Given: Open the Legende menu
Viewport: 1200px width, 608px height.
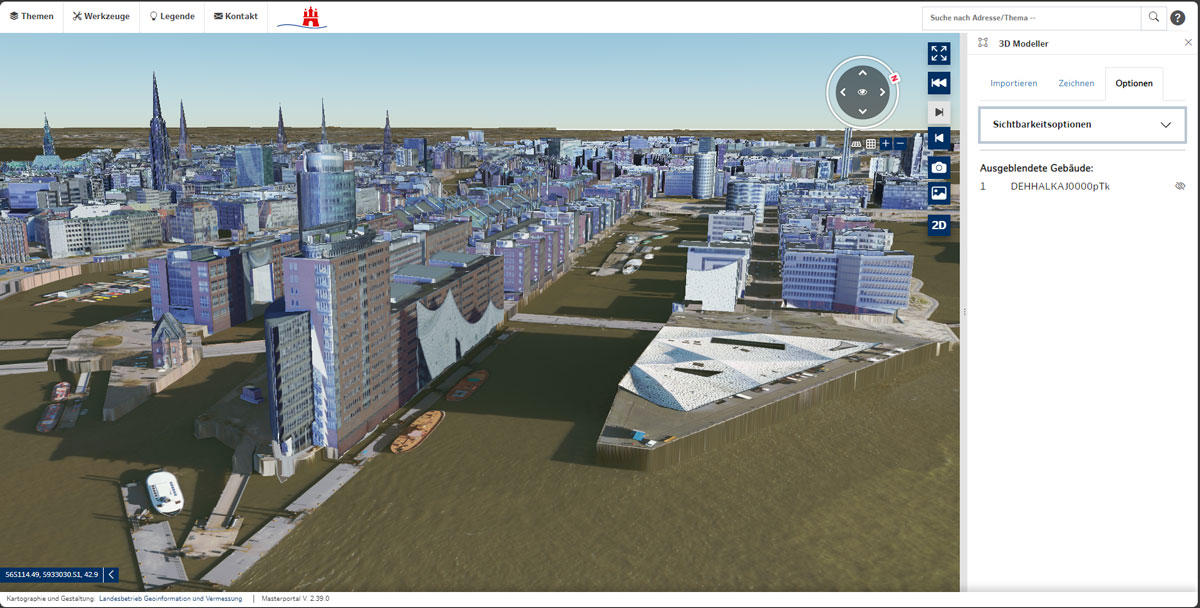Looking at the screenshot, I should [x=172, y=16].
